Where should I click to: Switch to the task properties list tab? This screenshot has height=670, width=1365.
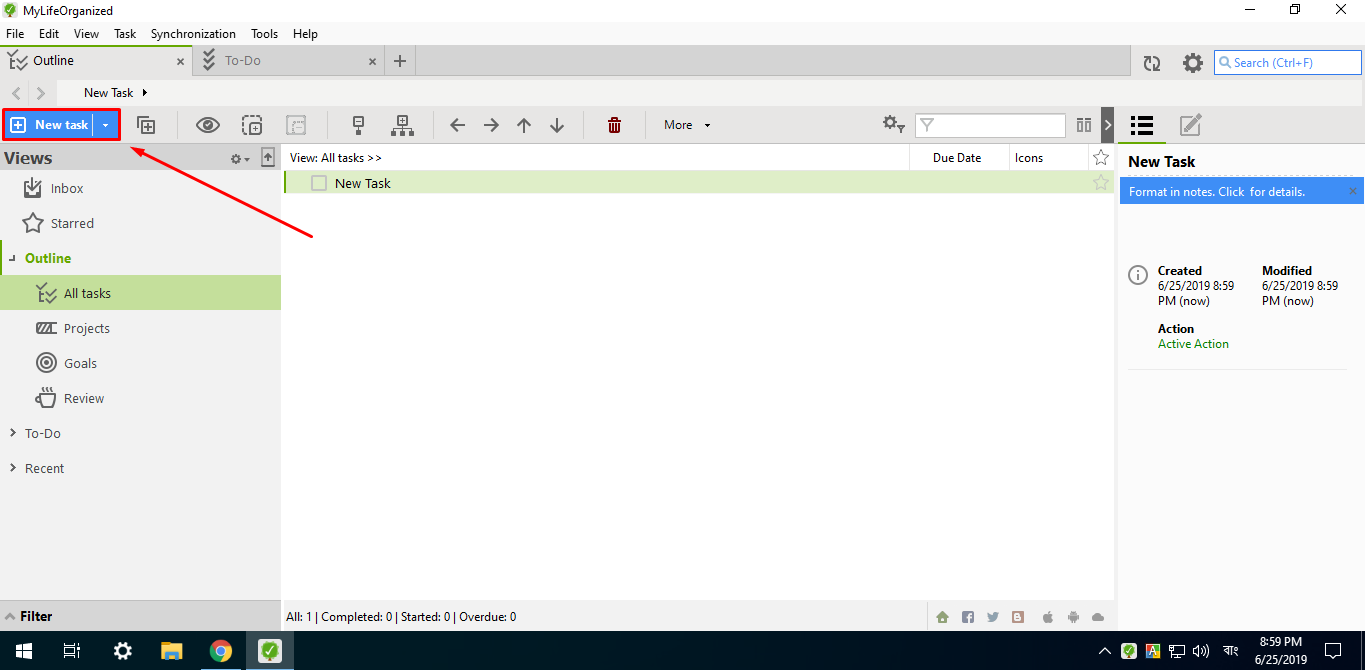coord(1142,125)
